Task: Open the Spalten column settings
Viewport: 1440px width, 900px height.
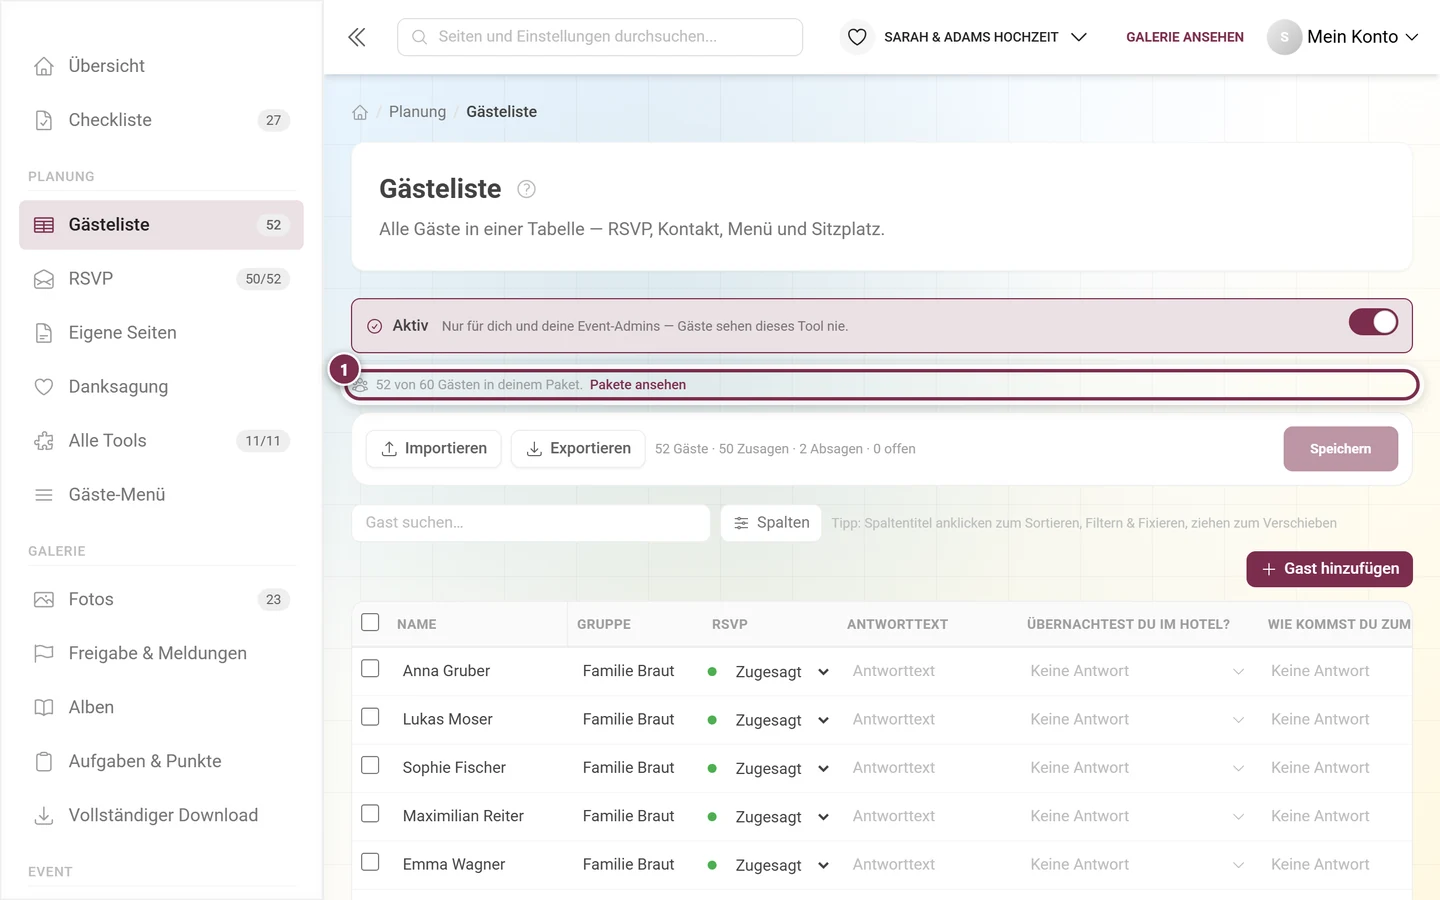Action: pyautogui.click(x=771, y=523)
